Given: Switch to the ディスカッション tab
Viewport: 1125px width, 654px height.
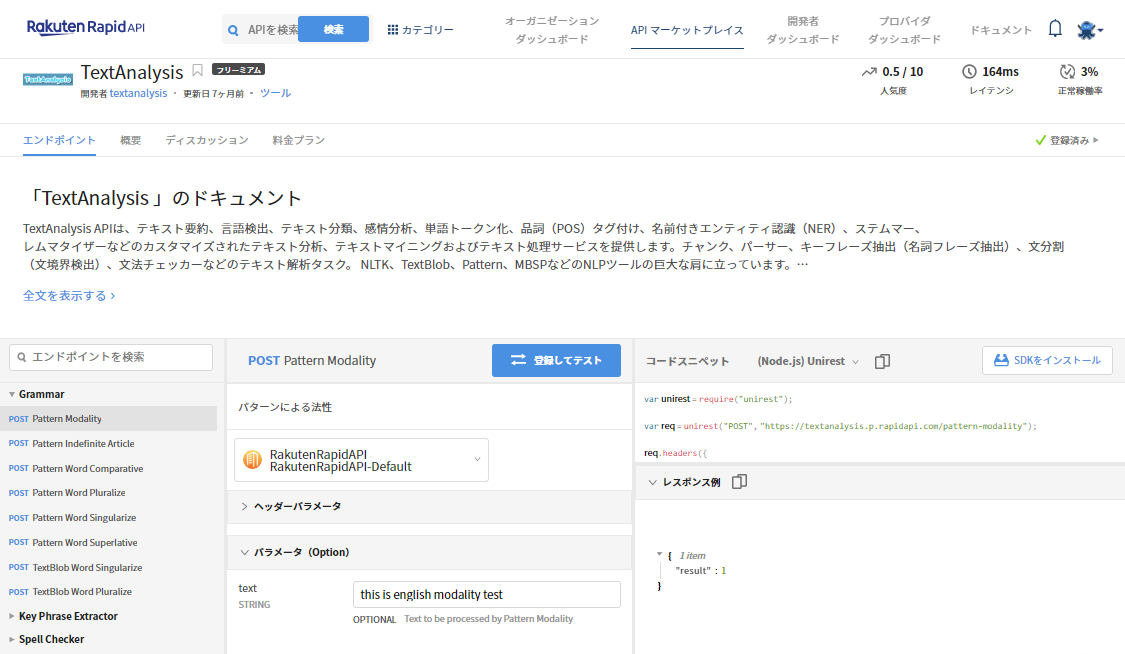Looking at the screenshot, I should click(207, 141).
